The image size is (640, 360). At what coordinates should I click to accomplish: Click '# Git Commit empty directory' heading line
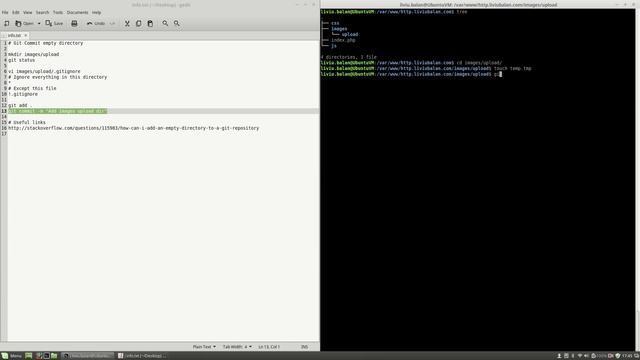click(45, 43)
